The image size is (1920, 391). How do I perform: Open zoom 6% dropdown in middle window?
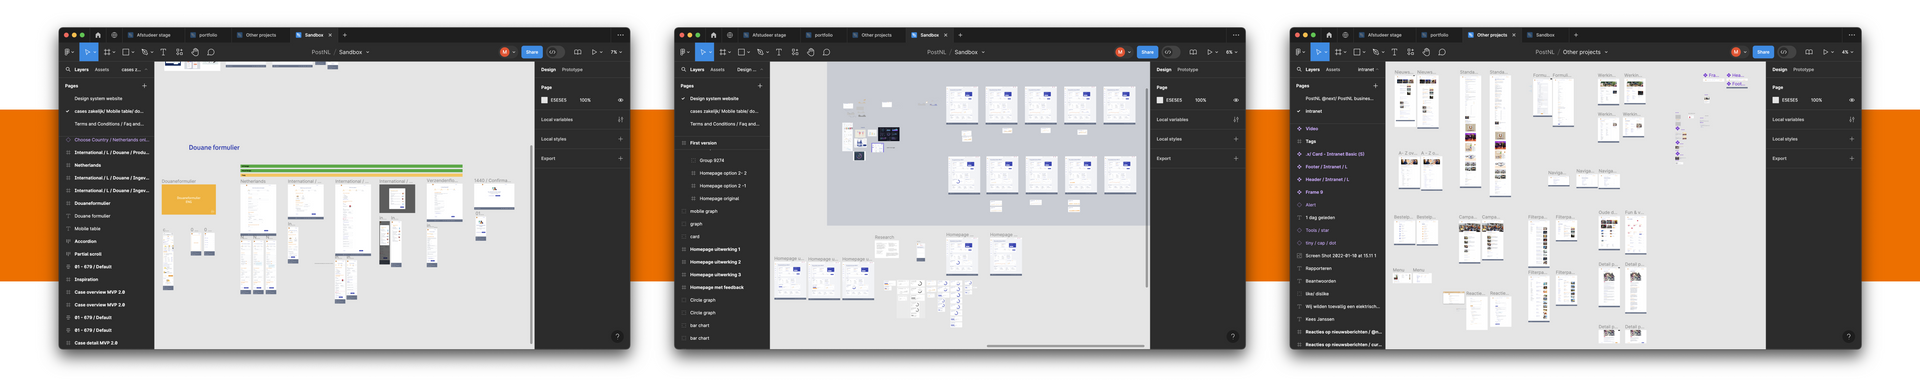tap(1232, 52)
